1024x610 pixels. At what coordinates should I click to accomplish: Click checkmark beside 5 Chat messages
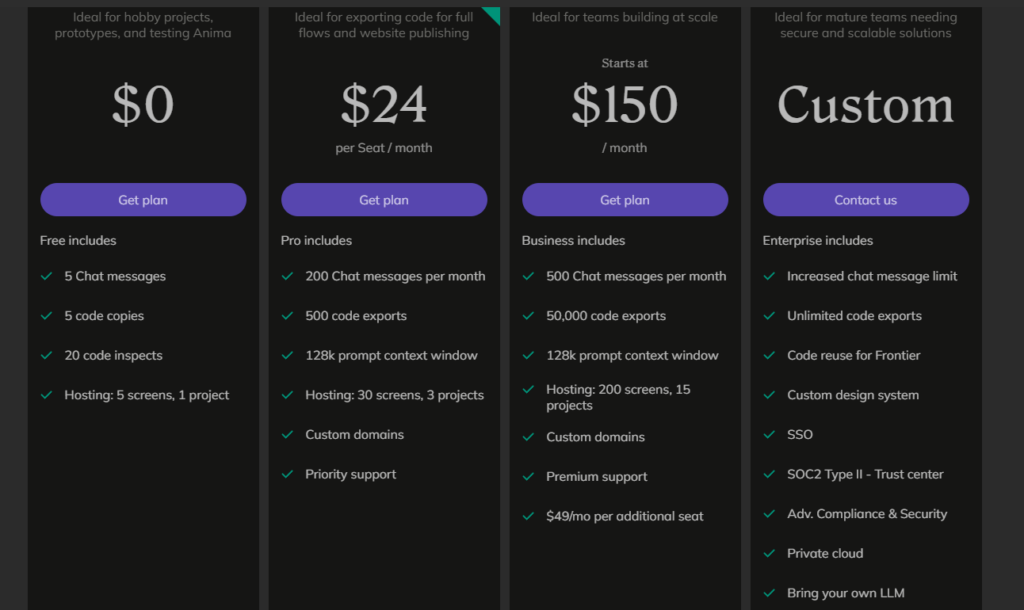coord(46,276)
